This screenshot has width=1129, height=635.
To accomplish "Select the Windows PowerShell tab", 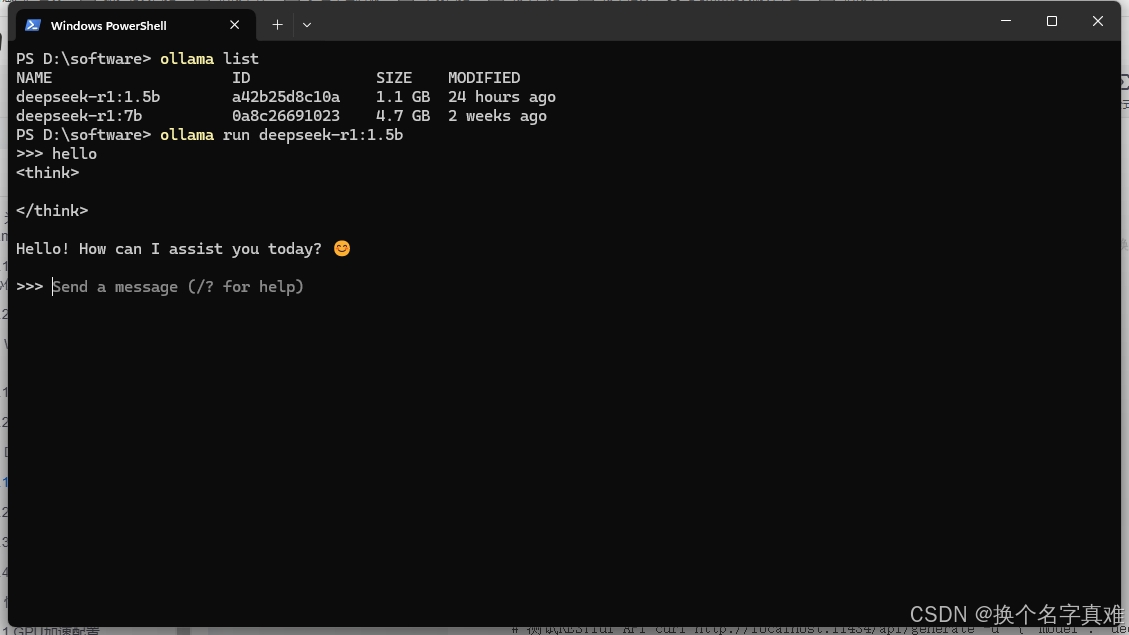I will point(135,25).
